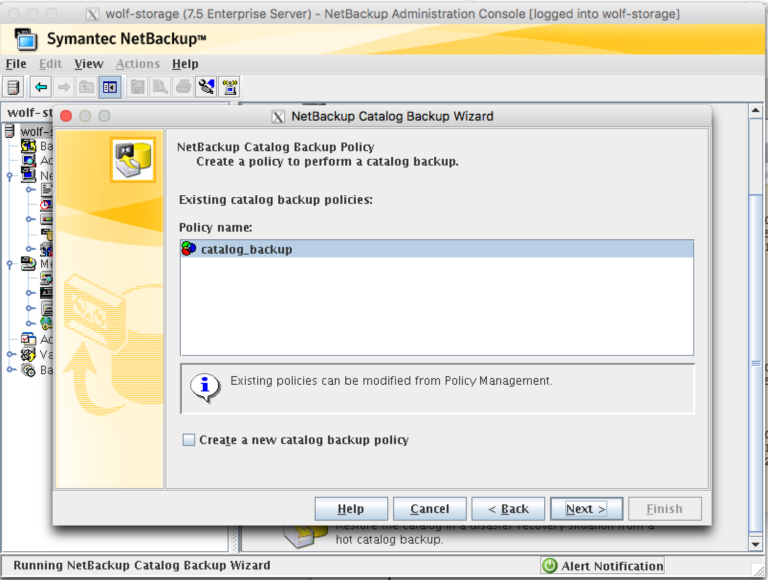Screen dimensions: 768x580
Task: Open the File menu
Action: click(16, 64)
